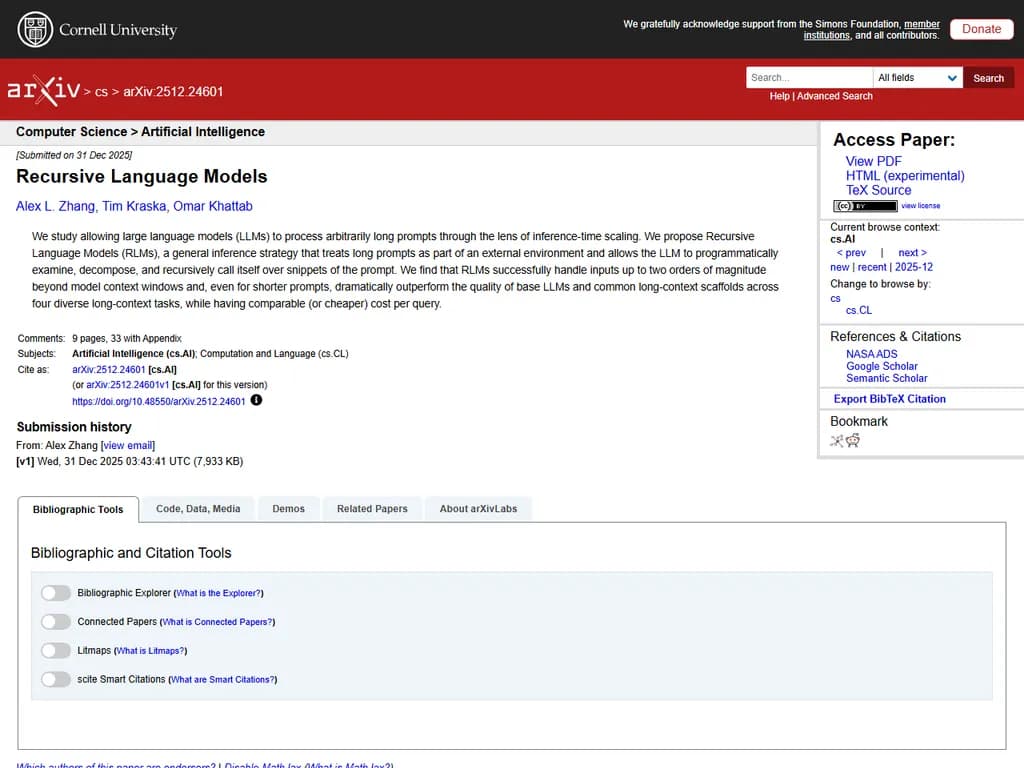This screenshot has width=1024, height=768.
Task: Toggle the Litmaps switch
Action: pyautogui.click(x=56, y=651)
